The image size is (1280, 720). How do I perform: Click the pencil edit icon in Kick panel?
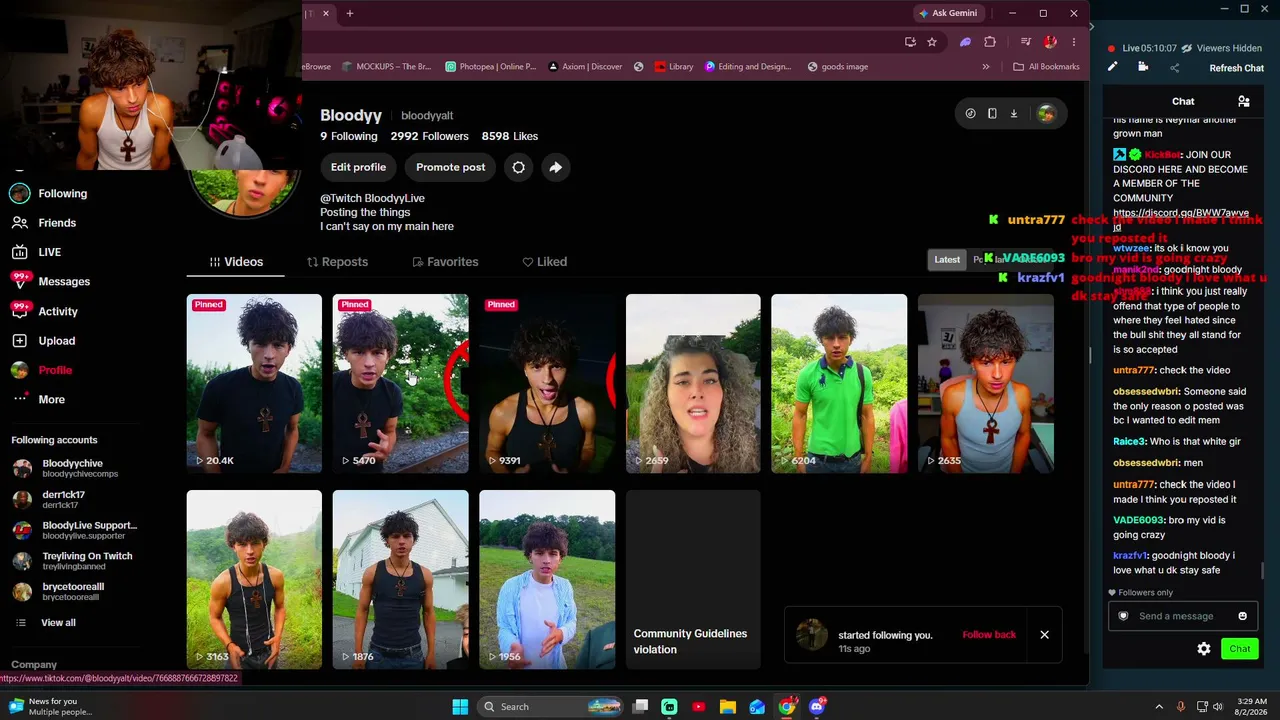1112,67
